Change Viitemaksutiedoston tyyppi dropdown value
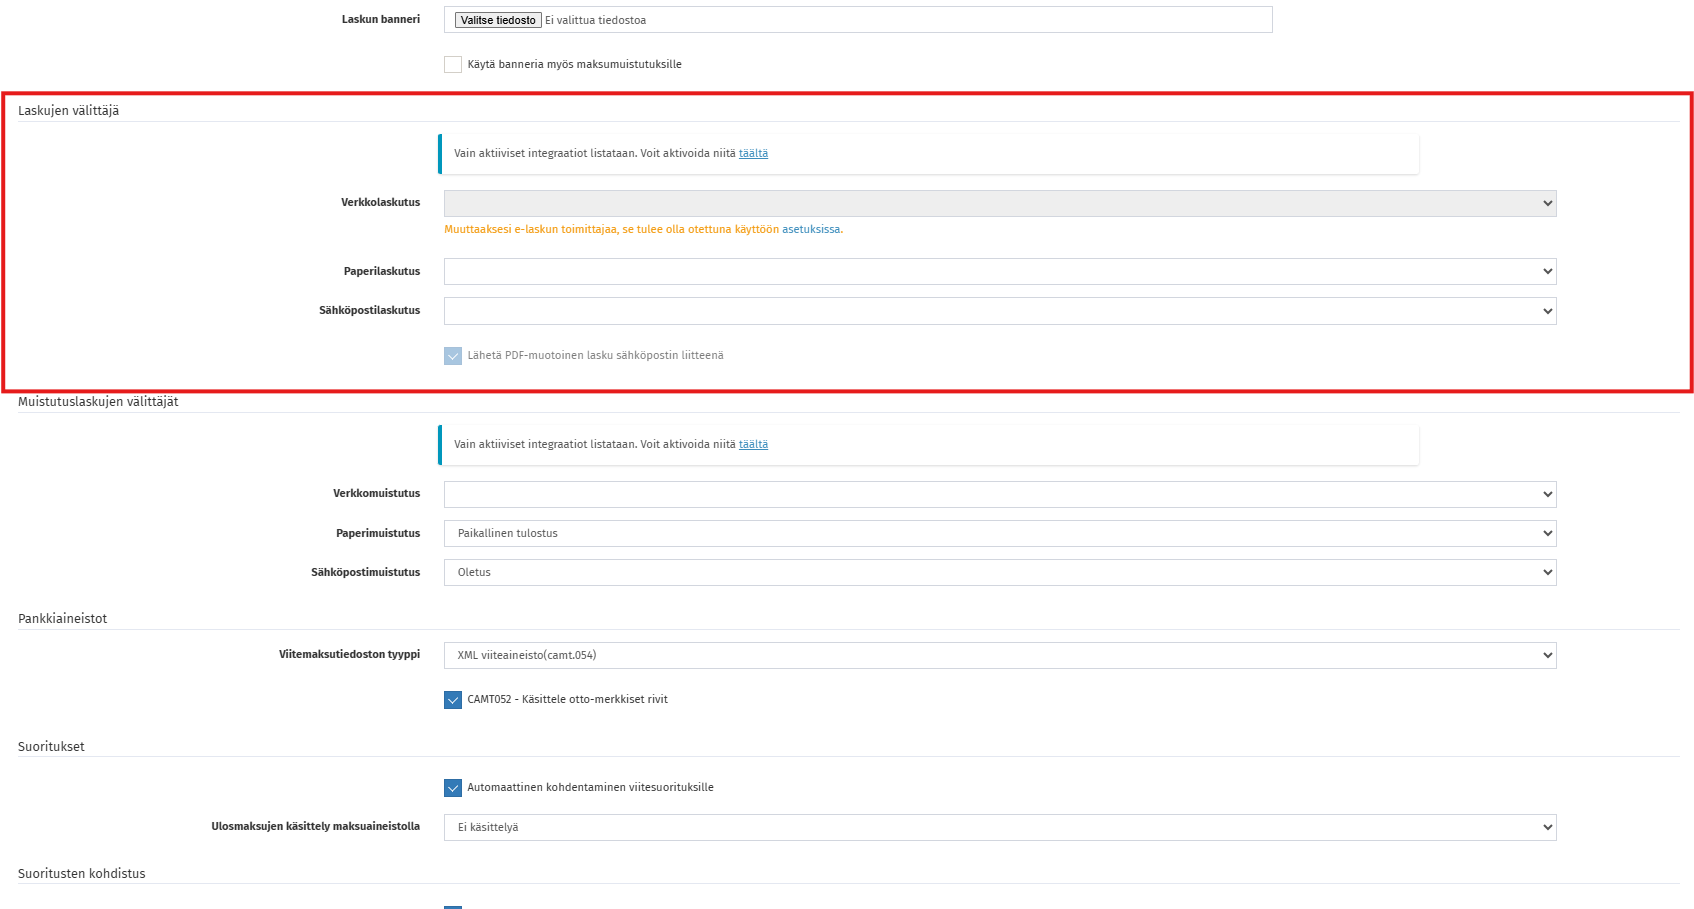This screenshot has width=1694, height=909. point(1000,655)
